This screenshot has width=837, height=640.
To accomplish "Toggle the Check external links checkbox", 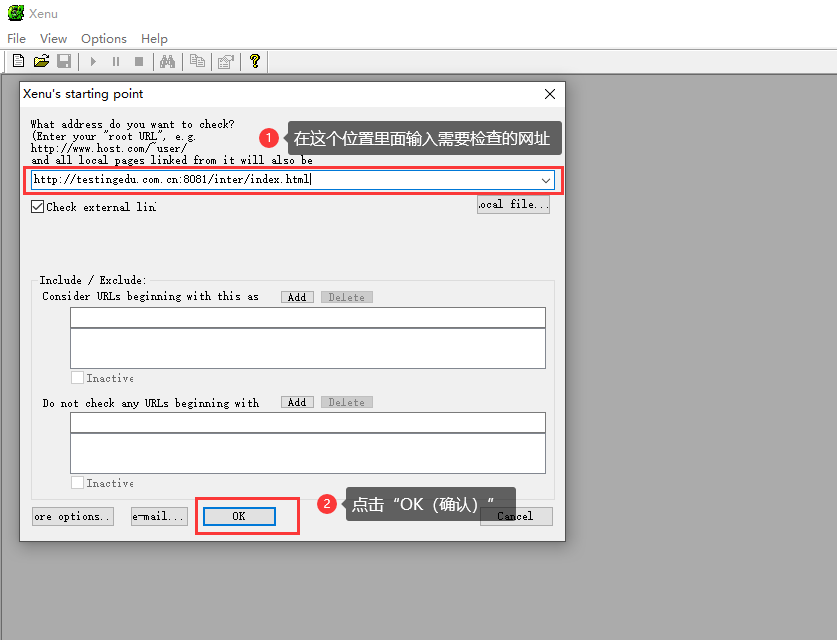I will click(37, 207).
